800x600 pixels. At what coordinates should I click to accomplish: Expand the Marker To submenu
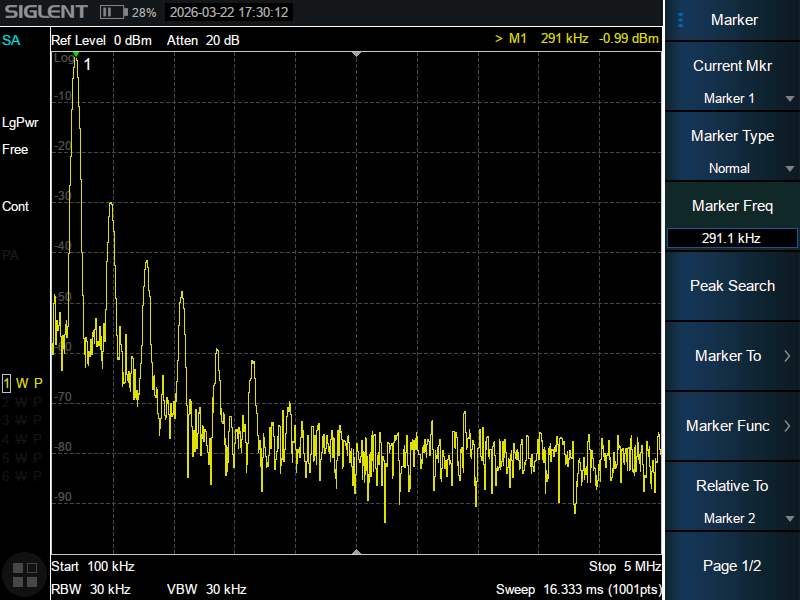[x=732, y=356]
